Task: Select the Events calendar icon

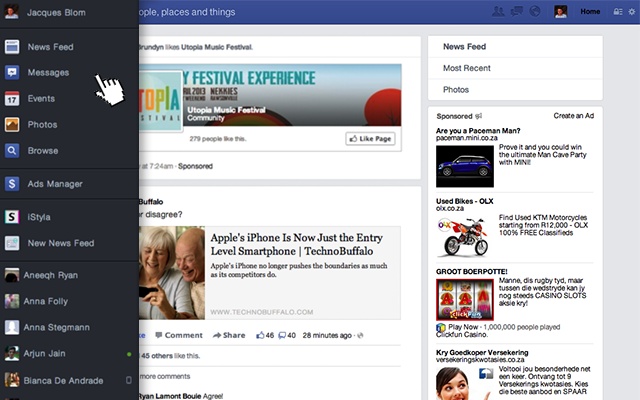Action: [12, 99]
